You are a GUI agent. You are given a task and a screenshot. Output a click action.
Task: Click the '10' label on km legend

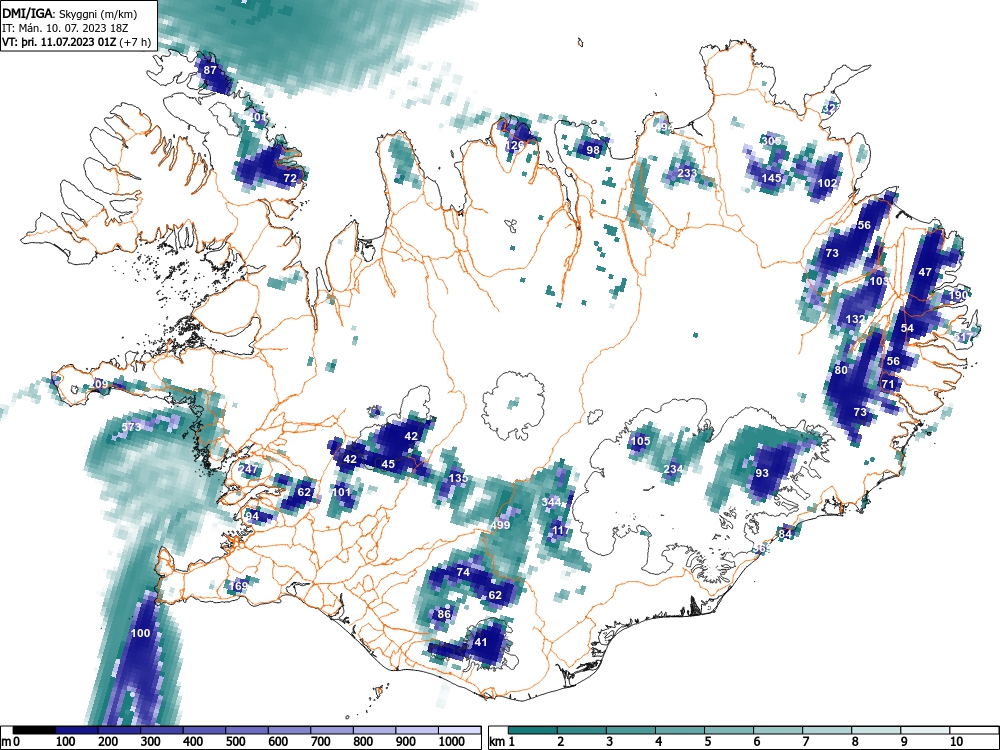(956, 742)
